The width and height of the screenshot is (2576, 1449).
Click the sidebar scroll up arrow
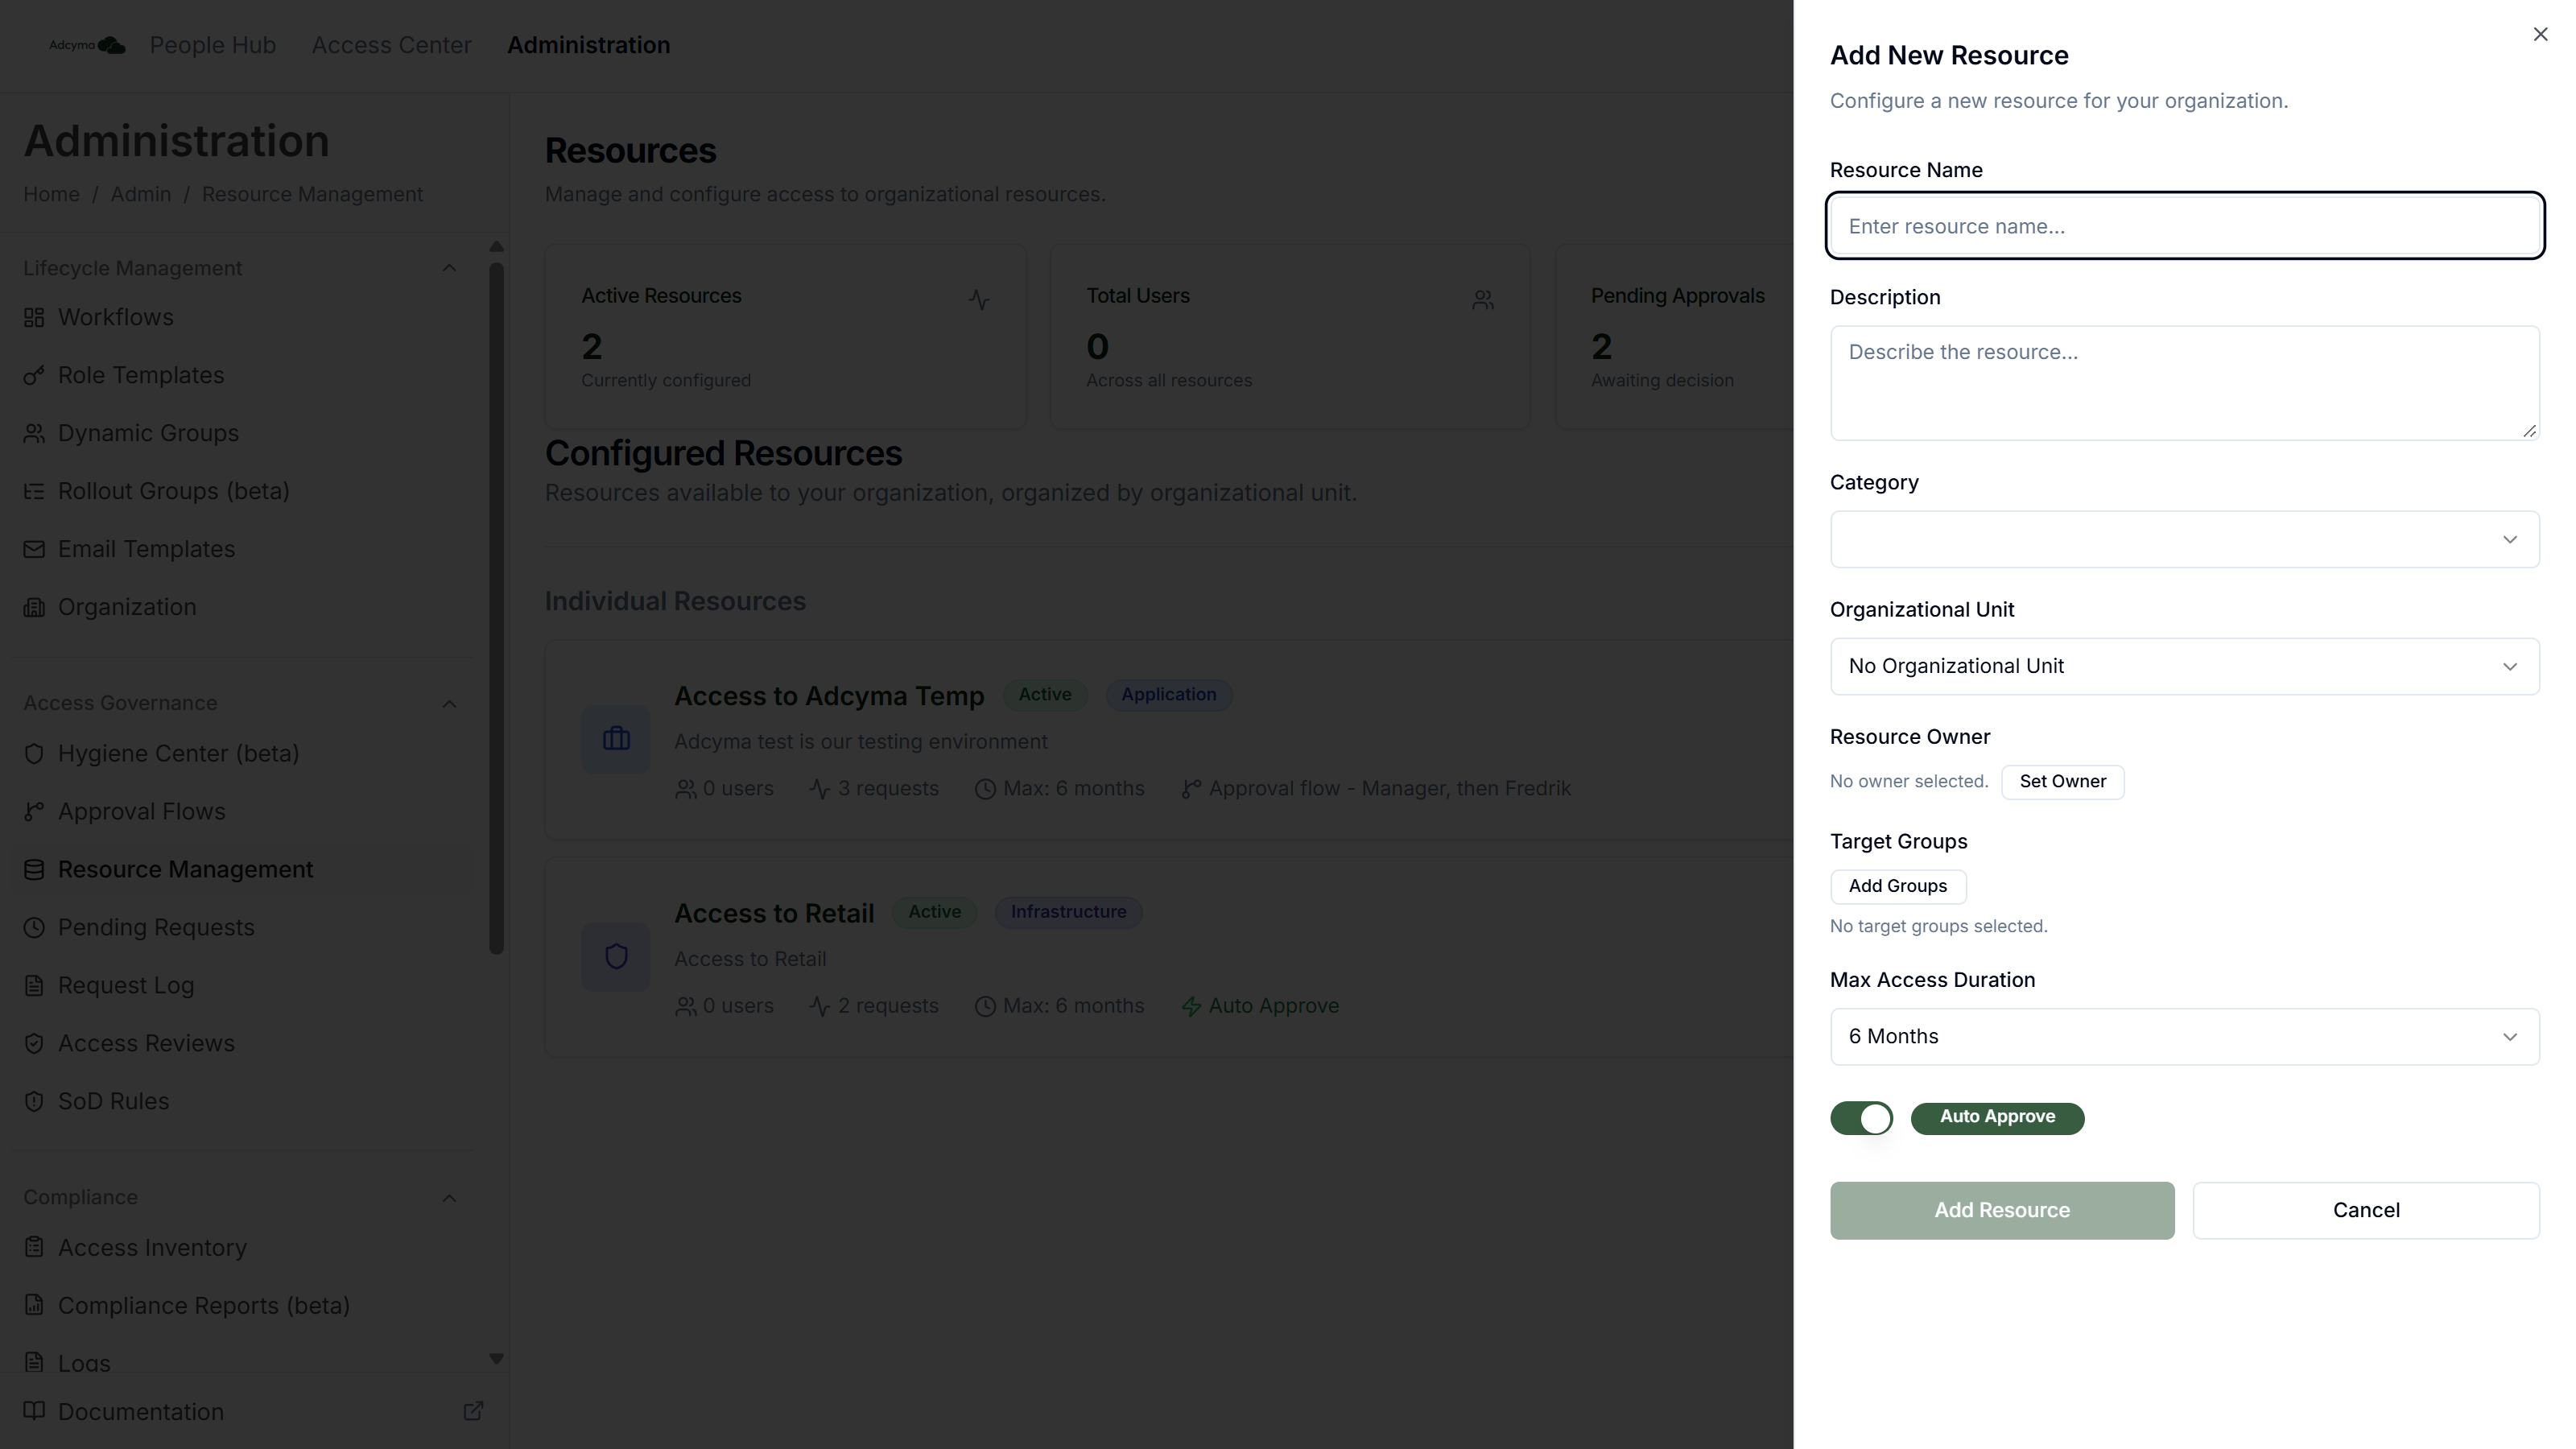[x=496, y=246]
